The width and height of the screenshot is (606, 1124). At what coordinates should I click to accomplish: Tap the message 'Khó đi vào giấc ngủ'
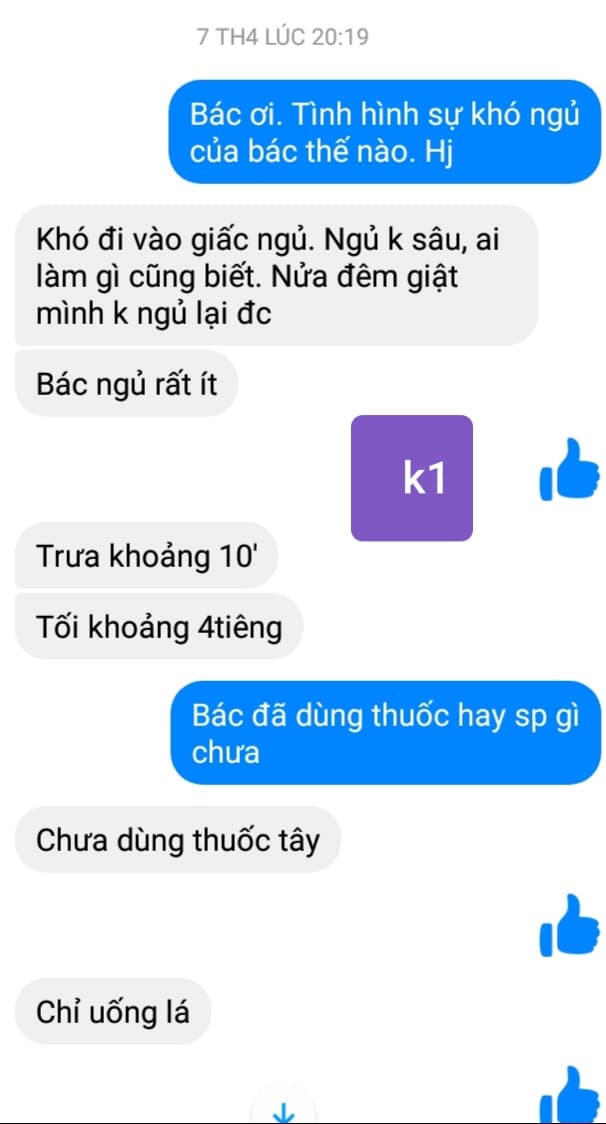tap(276, 275)
